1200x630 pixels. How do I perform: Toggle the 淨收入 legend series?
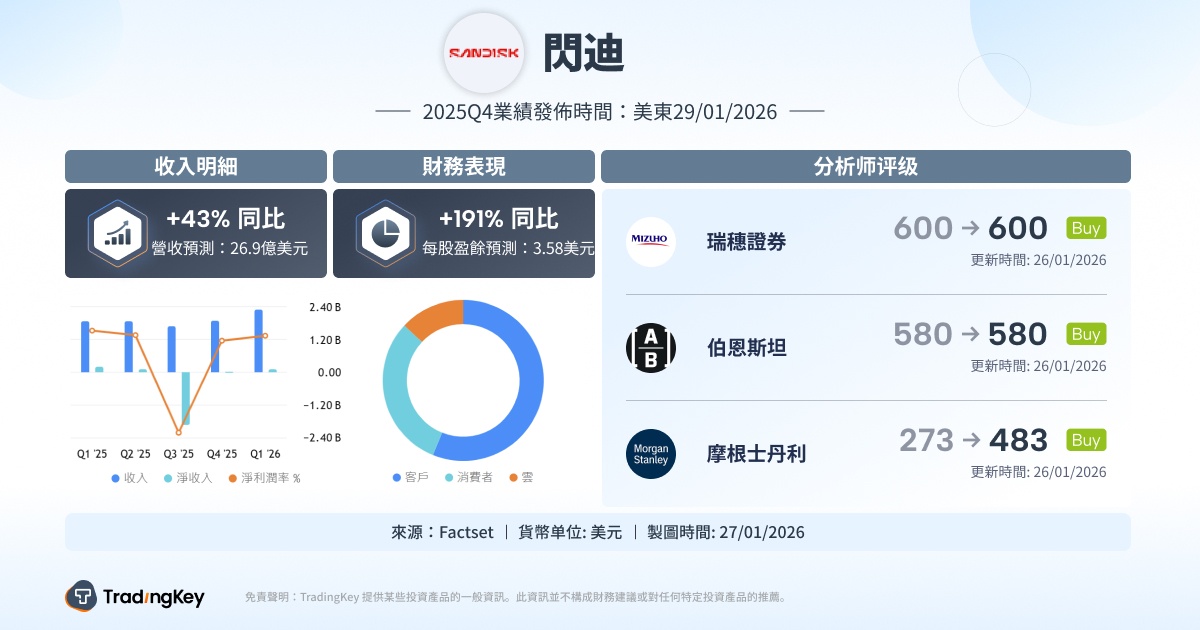[188, 478]
